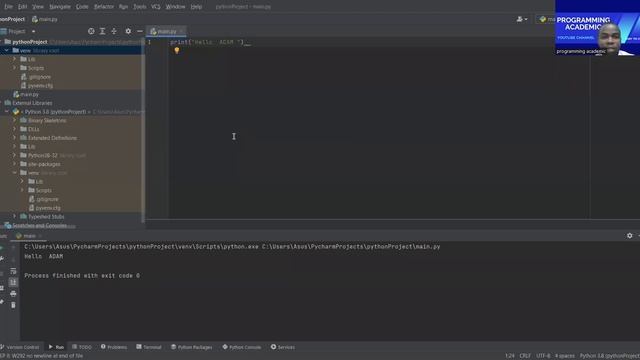Hide the Project panel with minus icon

[x=140, y=31]
